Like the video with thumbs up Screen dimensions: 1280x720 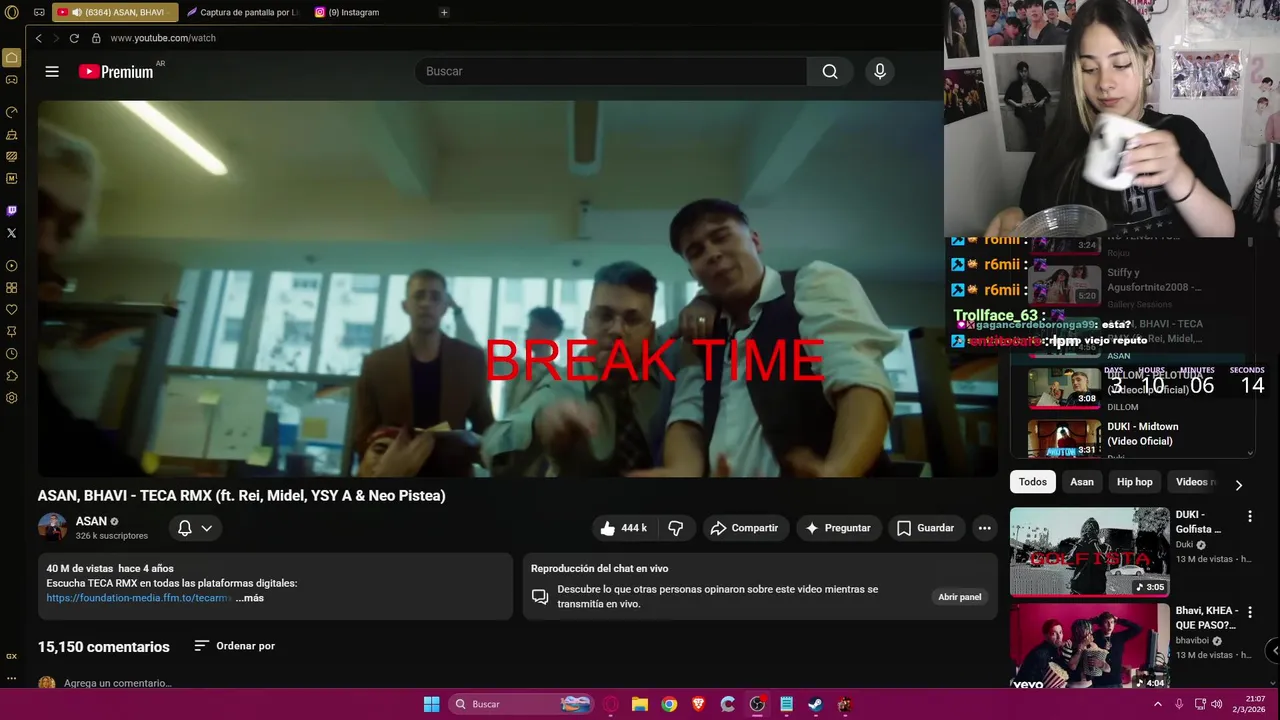point(623,528)
